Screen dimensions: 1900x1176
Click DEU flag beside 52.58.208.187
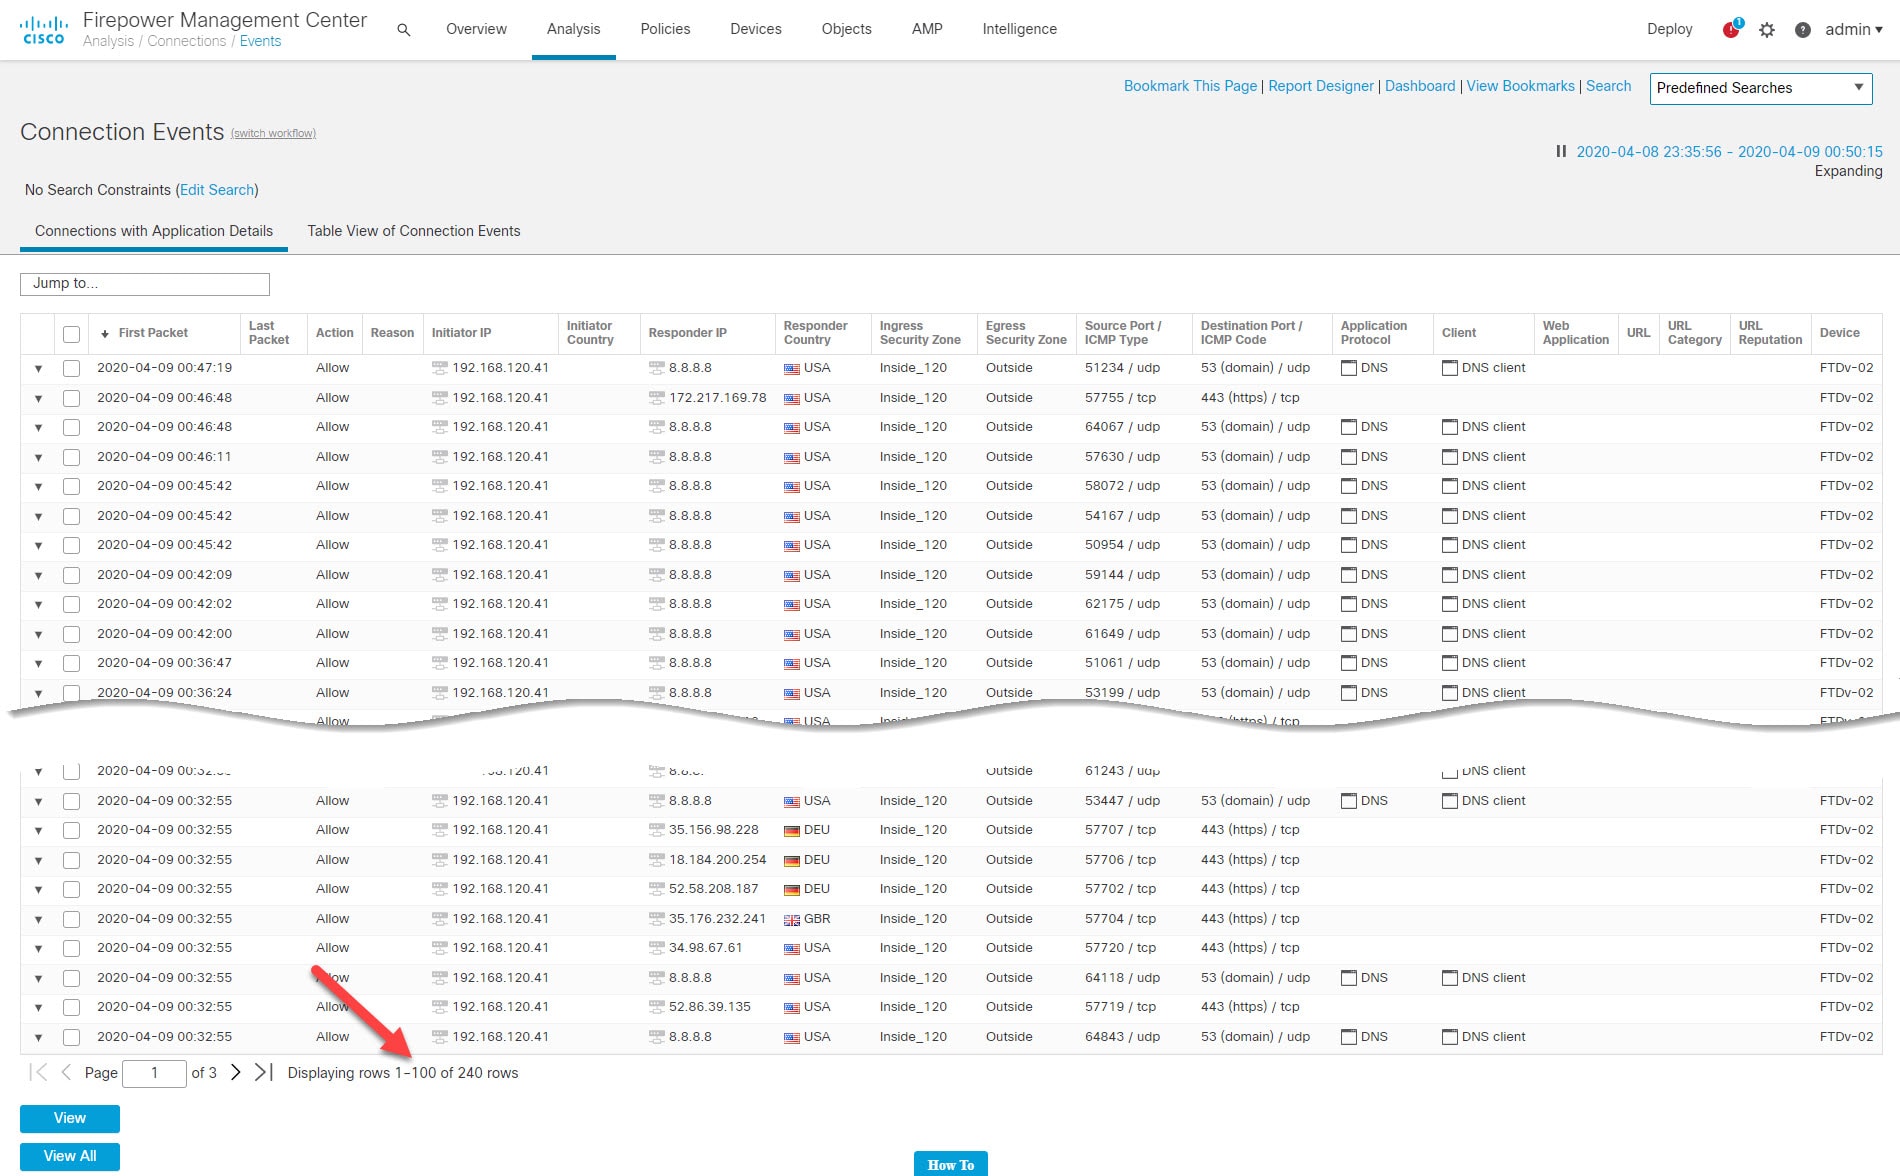click(791, 890)
